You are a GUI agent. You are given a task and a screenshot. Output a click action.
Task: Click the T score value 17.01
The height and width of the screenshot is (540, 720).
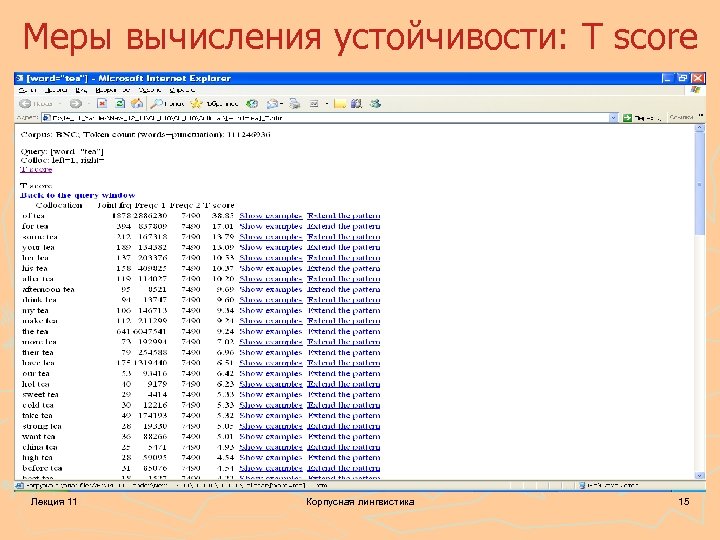223,226
